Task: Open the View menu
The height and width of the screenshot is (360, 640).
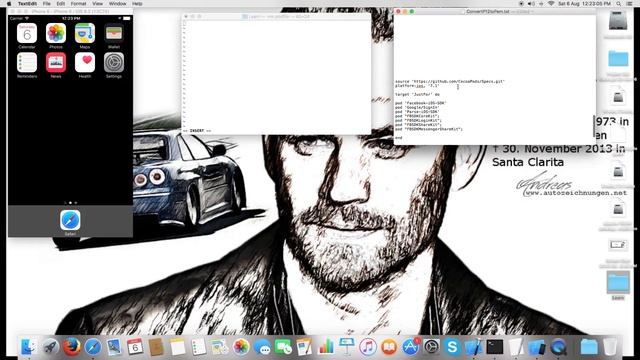Action: (98, 4)
